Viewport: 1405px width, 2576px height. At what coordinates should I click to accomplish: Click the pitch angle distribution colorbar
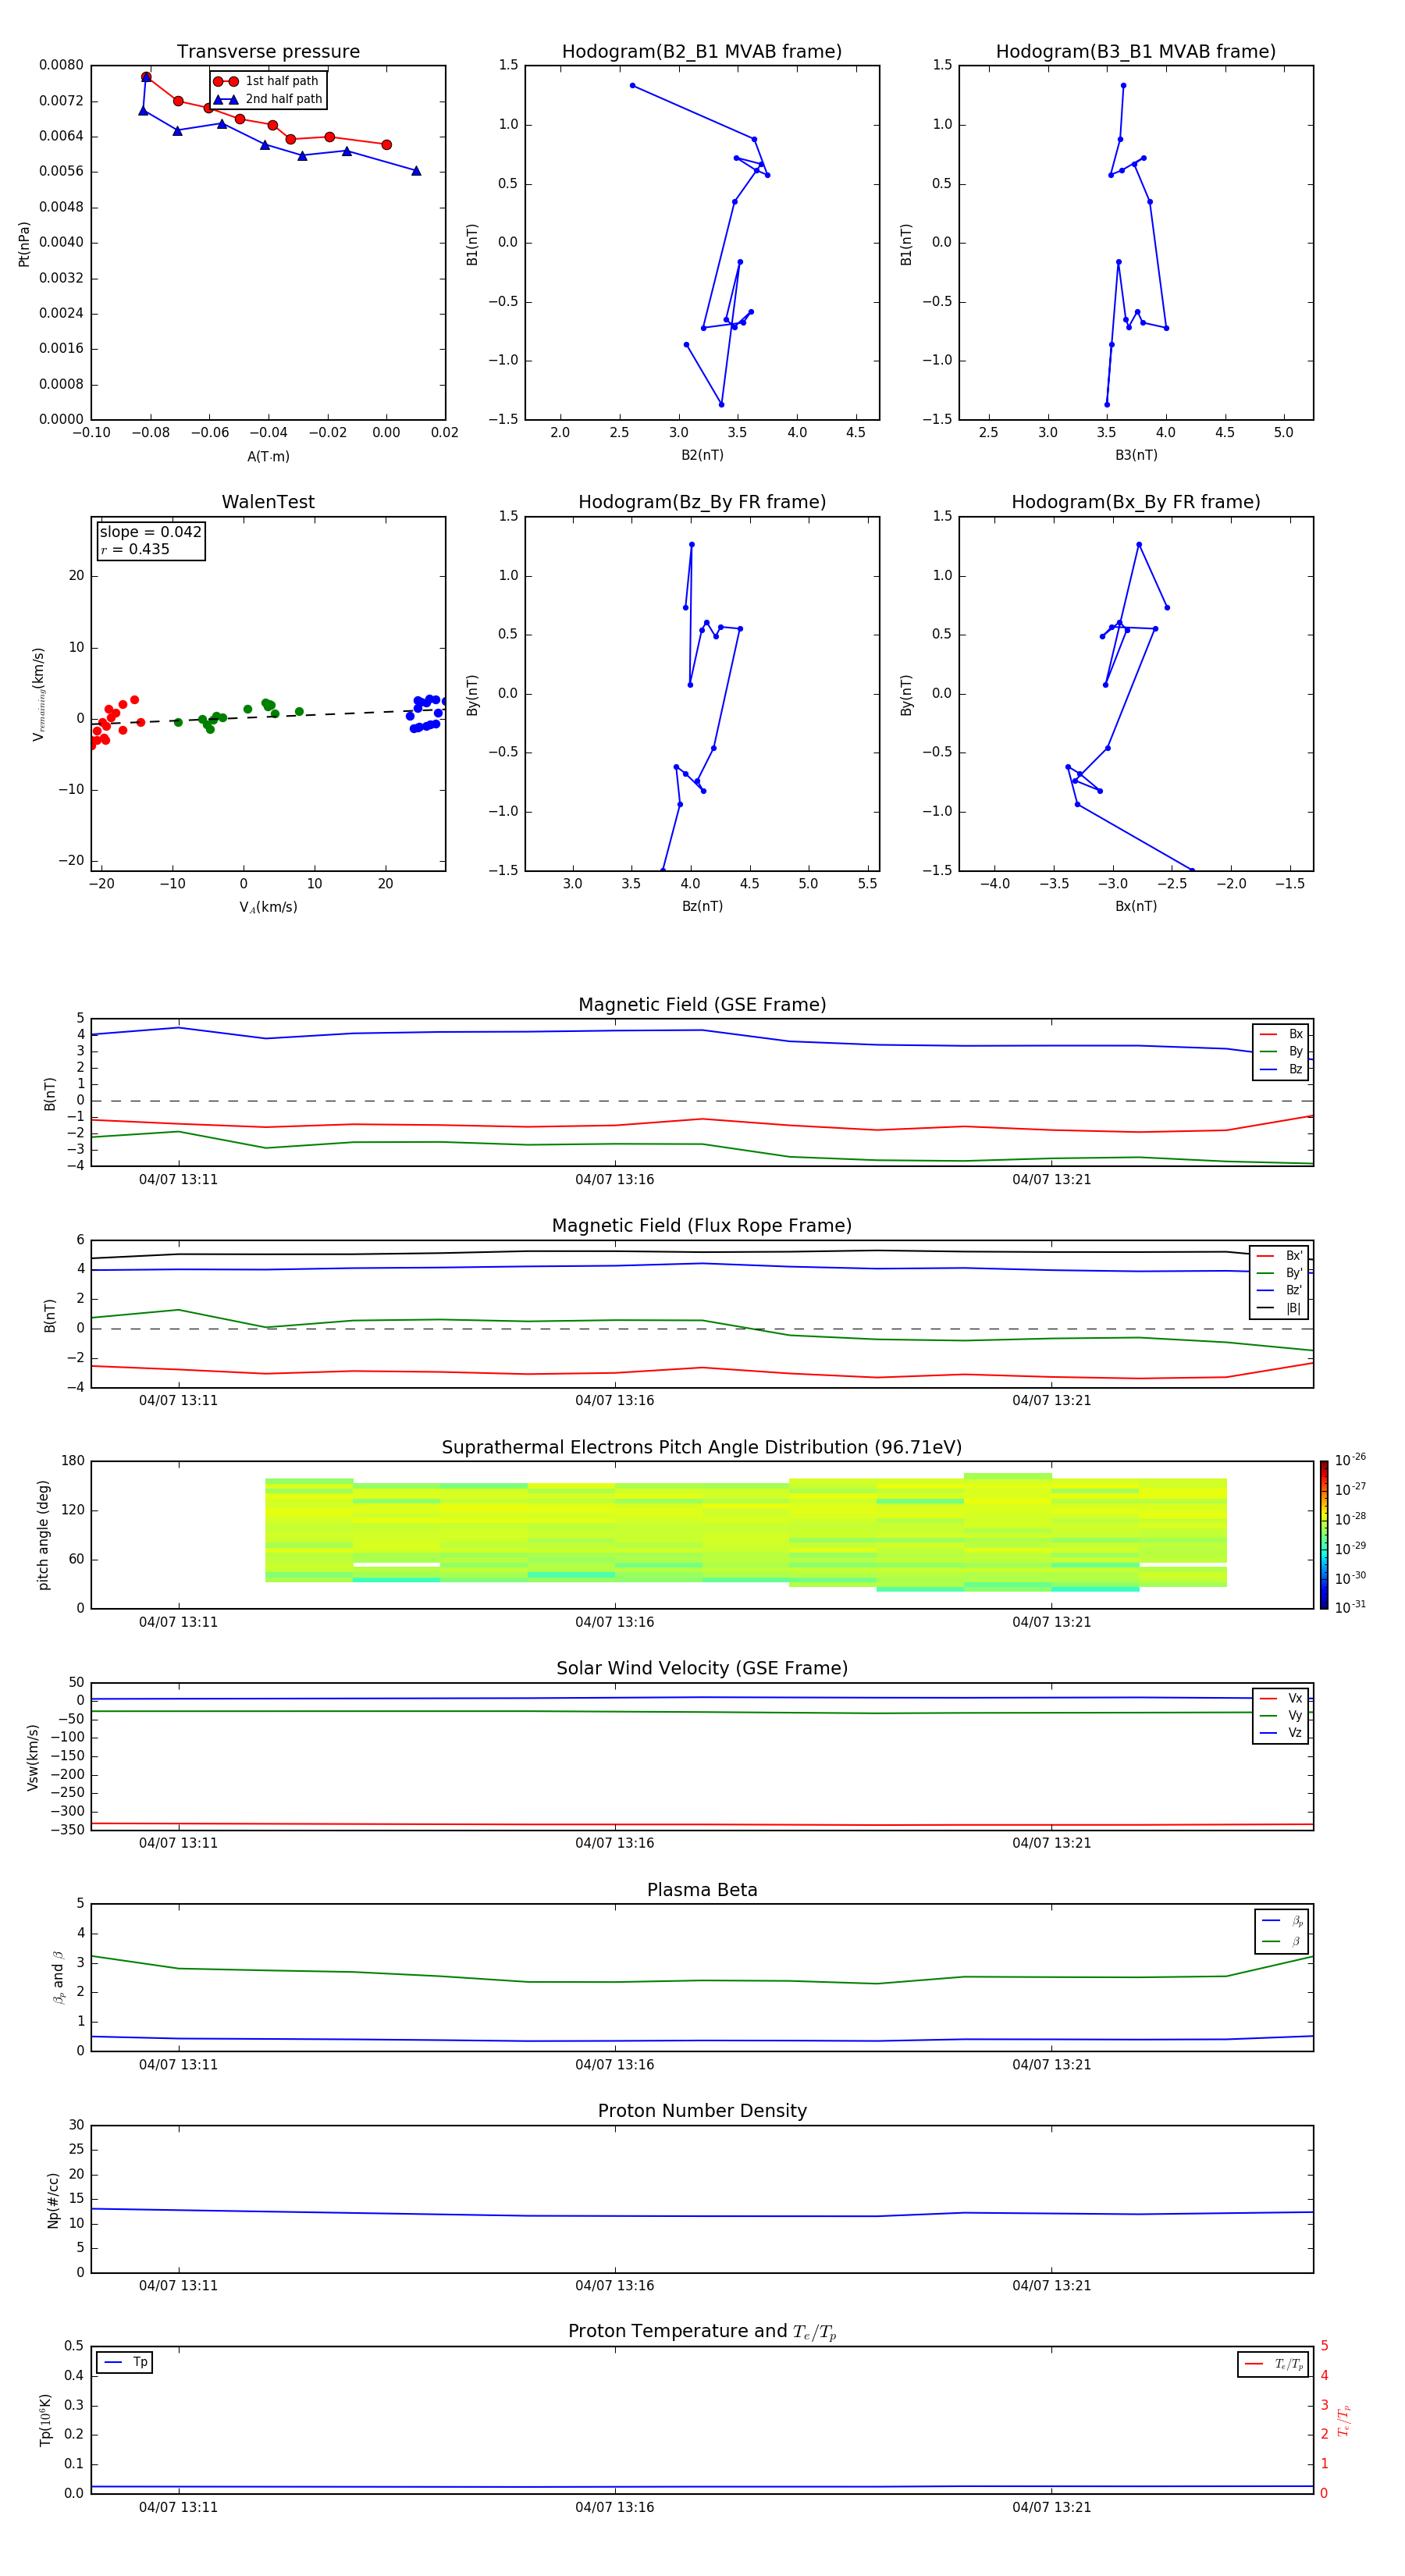point(1324,1535)
